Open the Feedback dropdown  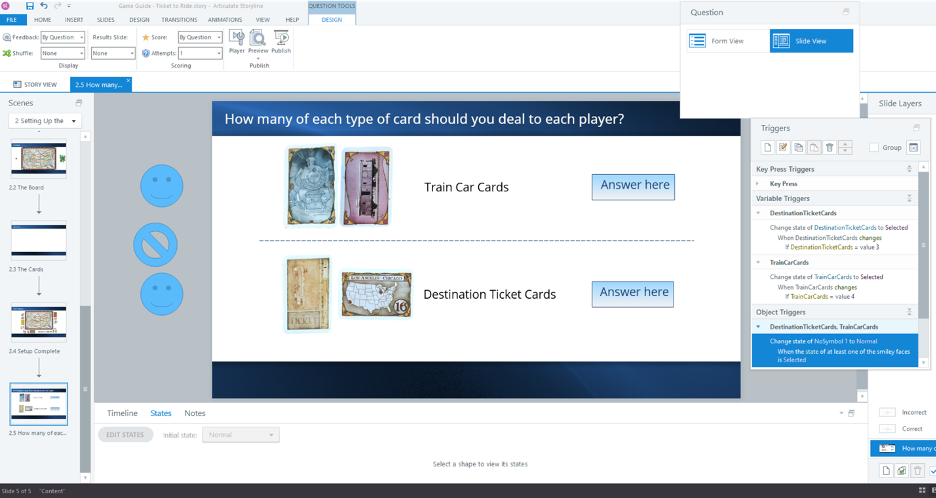click(63, 37)
